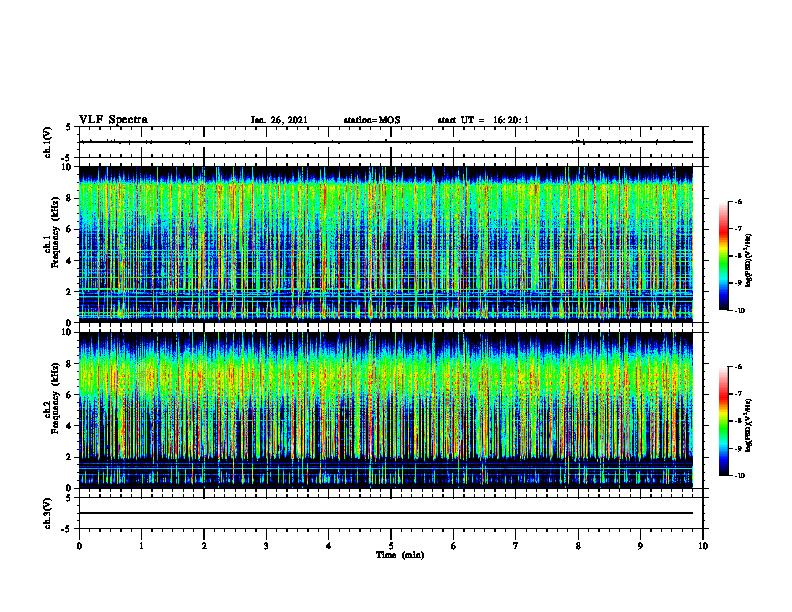The height and width of the screenshot is (612, 792).
Task: Click the "0" tick on the time axis
Action: click(x=79, y=546)
